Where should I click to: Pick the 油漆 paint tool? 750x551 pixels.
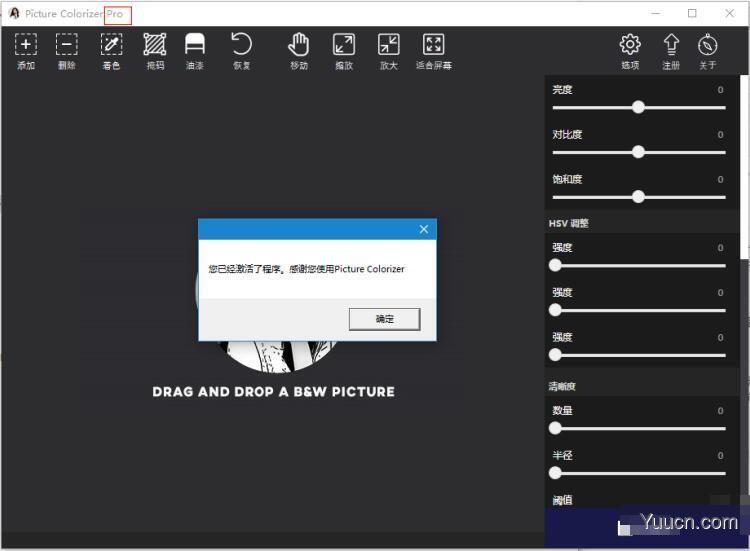pyautogui.click(x=195, y=51)
